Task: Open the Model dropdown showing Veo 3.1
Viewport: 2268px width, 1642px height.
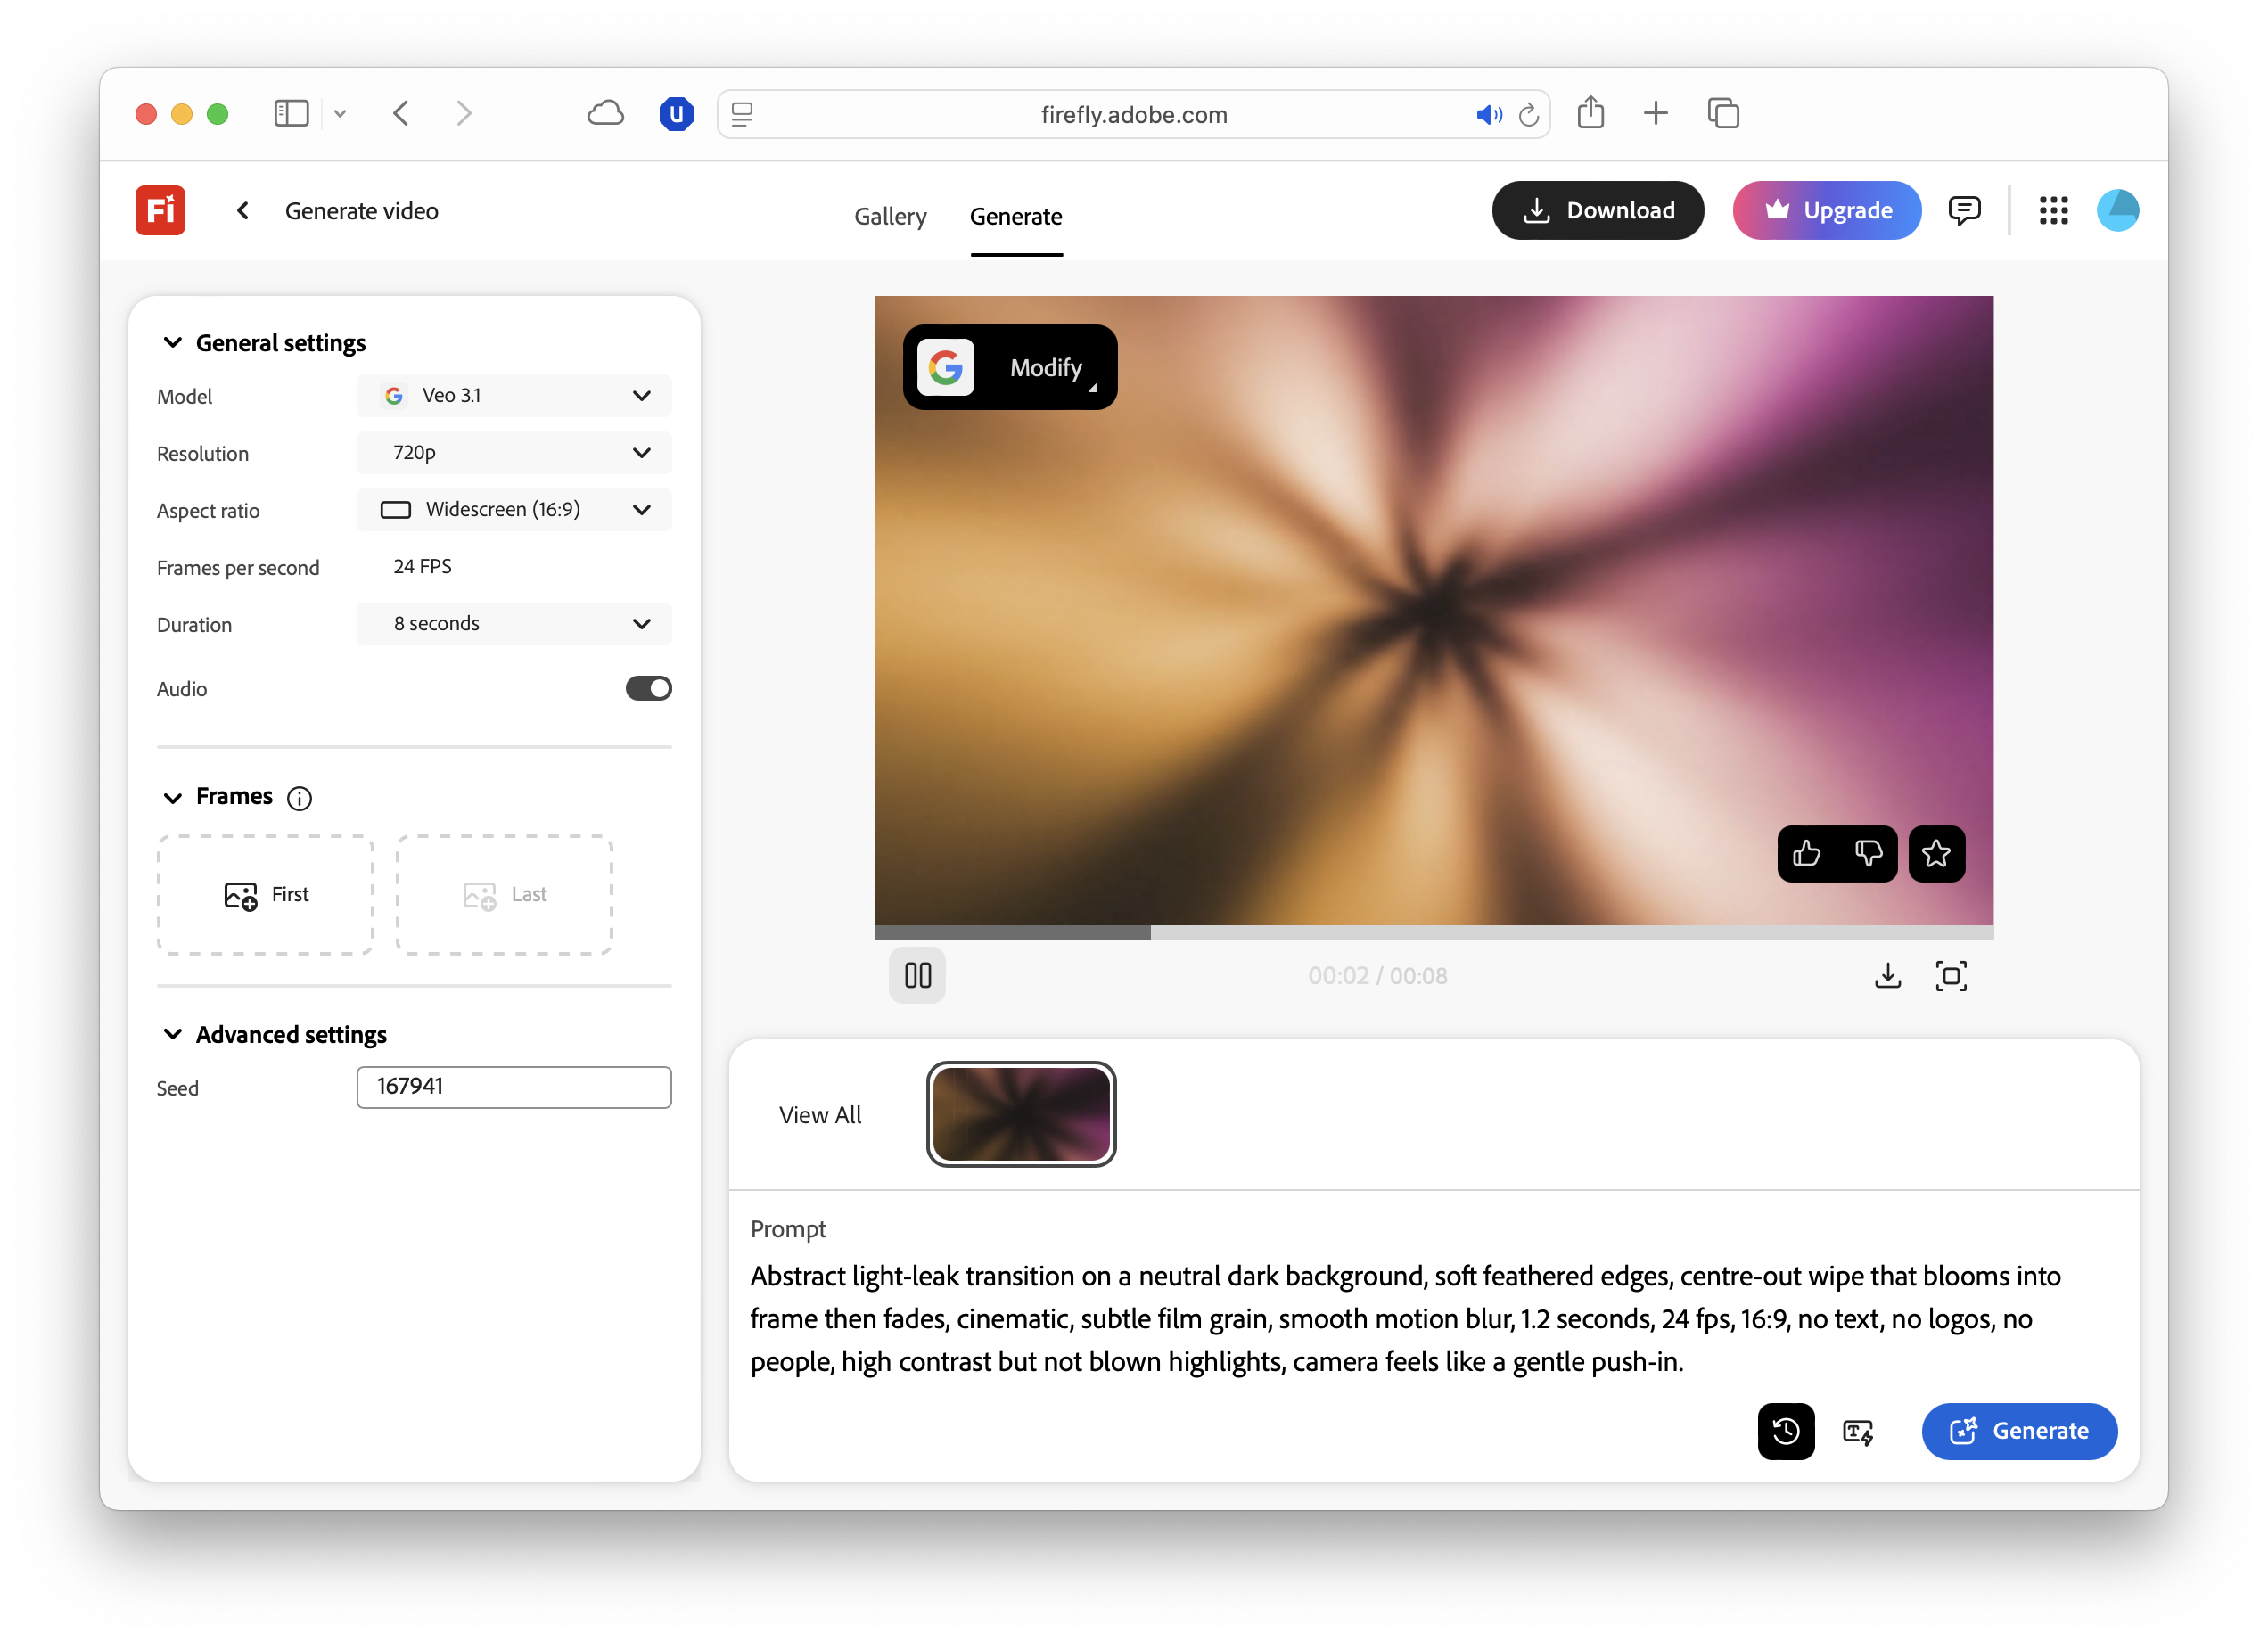Action: point(514,396)
